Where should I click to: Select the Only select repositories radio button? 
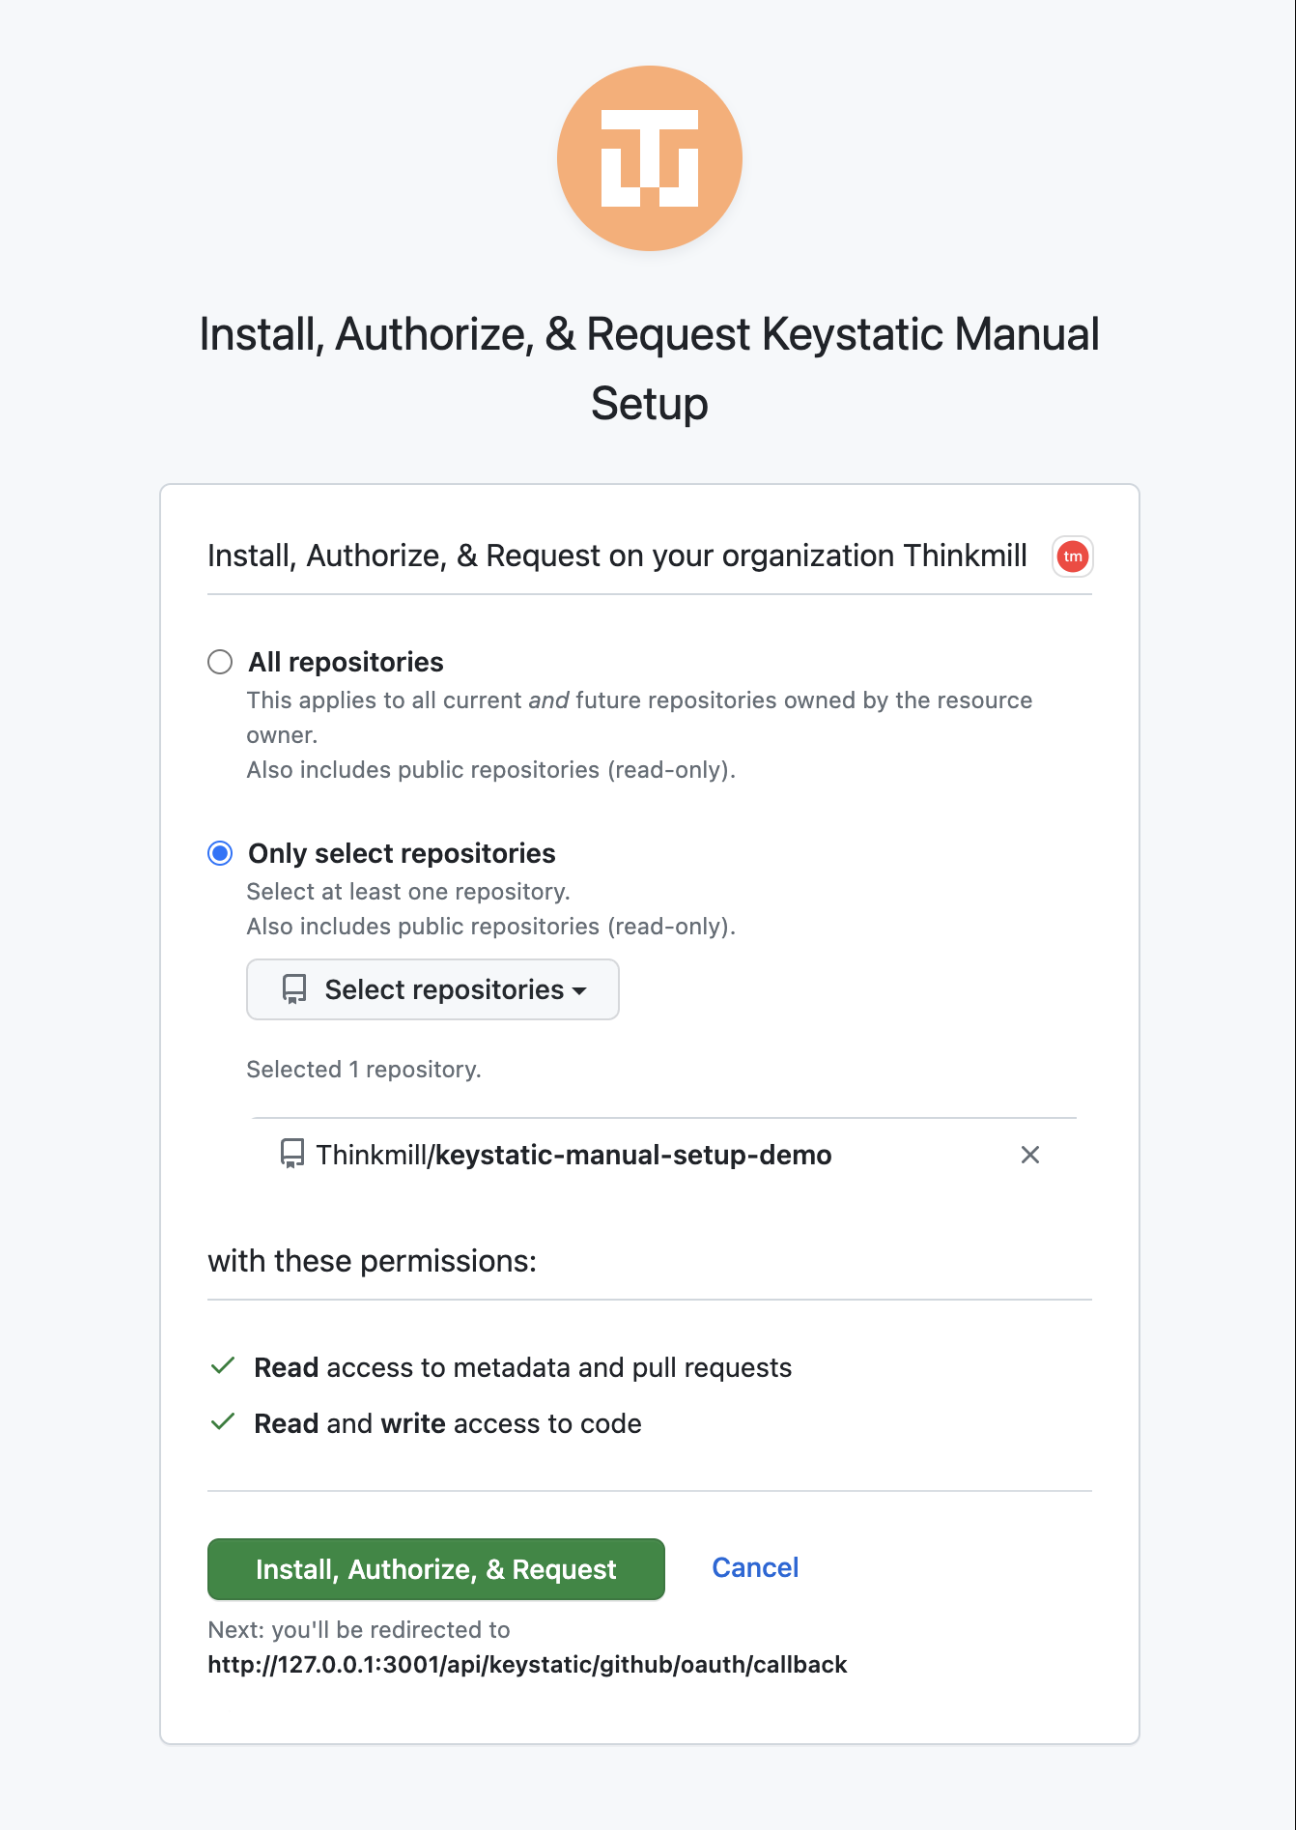[x=220, y=853]
